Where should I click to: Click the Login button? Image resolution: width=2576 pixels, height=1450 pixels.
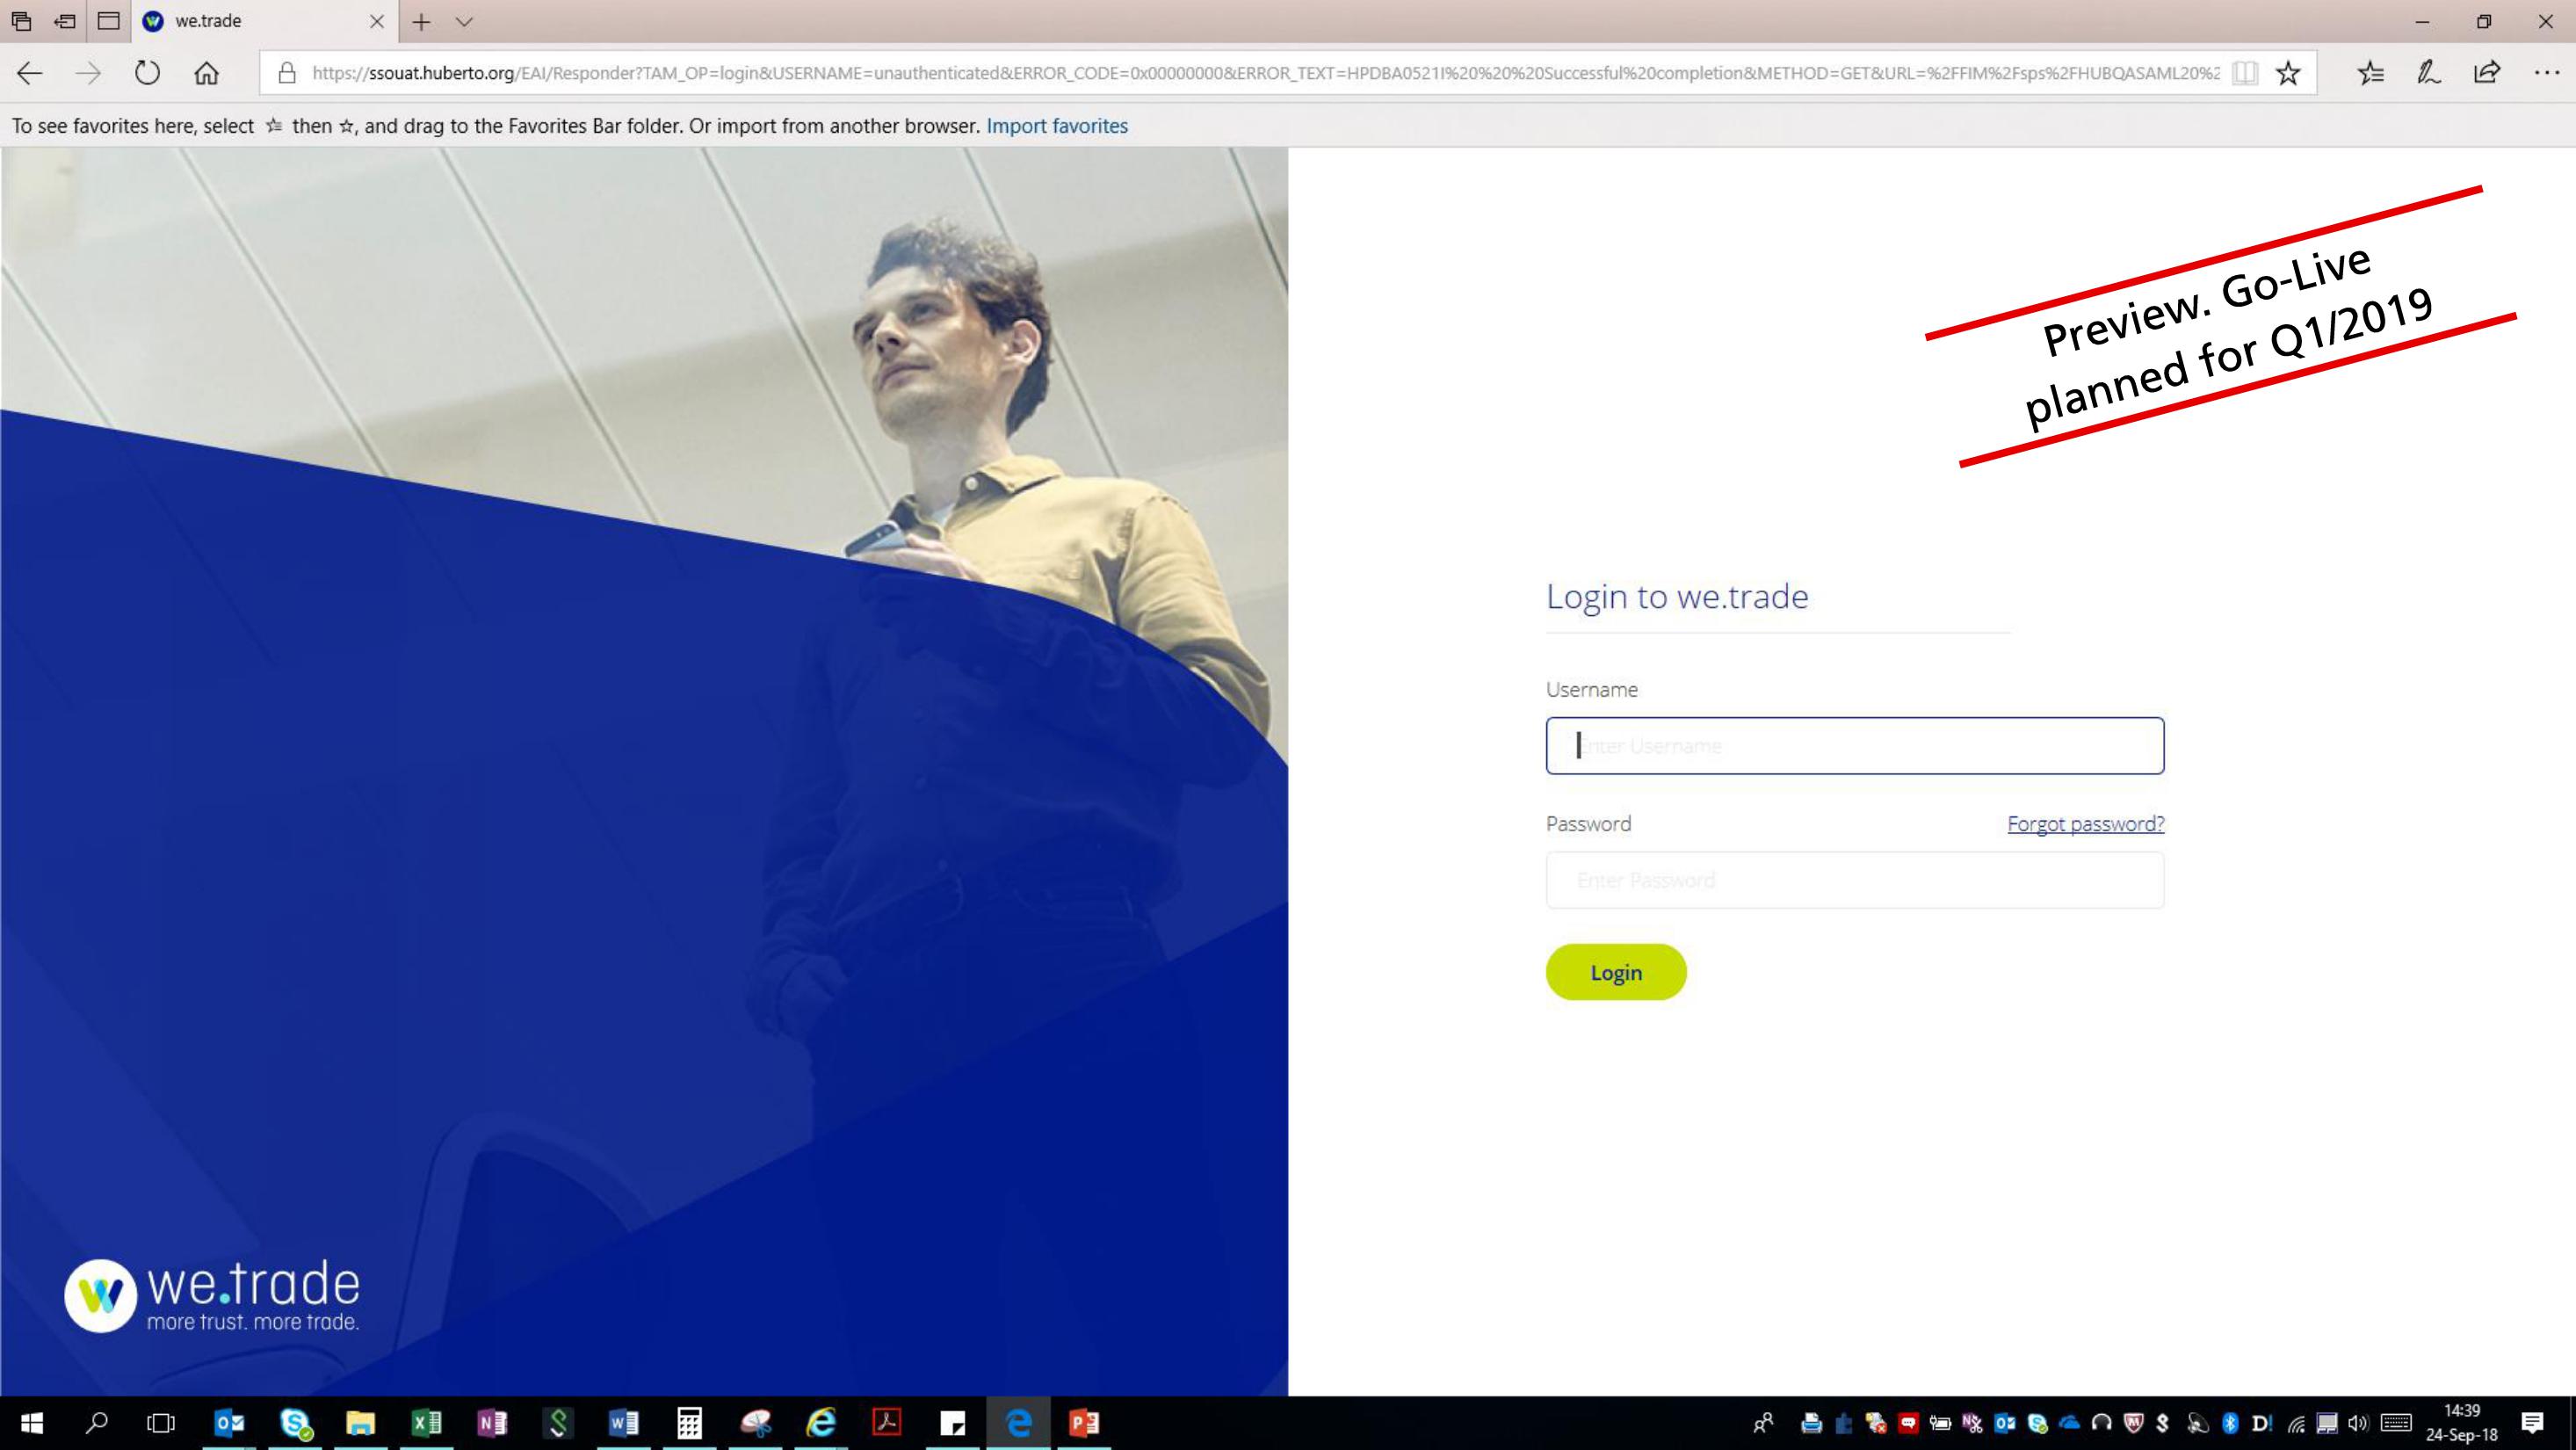click(1616, 970)
